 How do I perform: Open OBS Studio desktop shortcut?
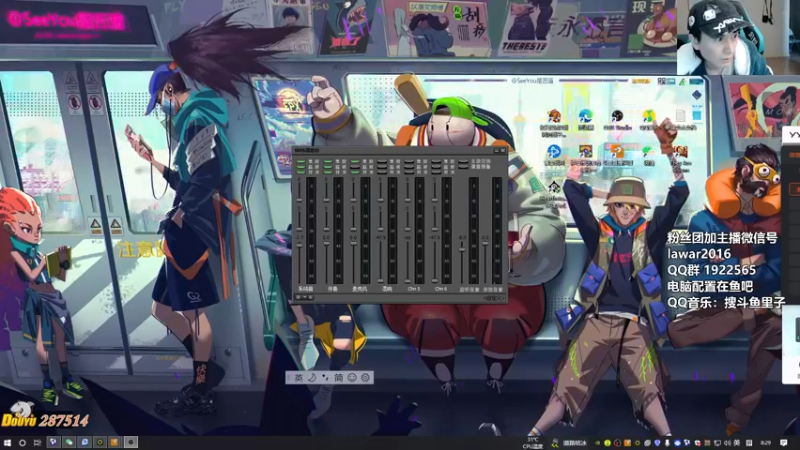(x=617, y=116)
